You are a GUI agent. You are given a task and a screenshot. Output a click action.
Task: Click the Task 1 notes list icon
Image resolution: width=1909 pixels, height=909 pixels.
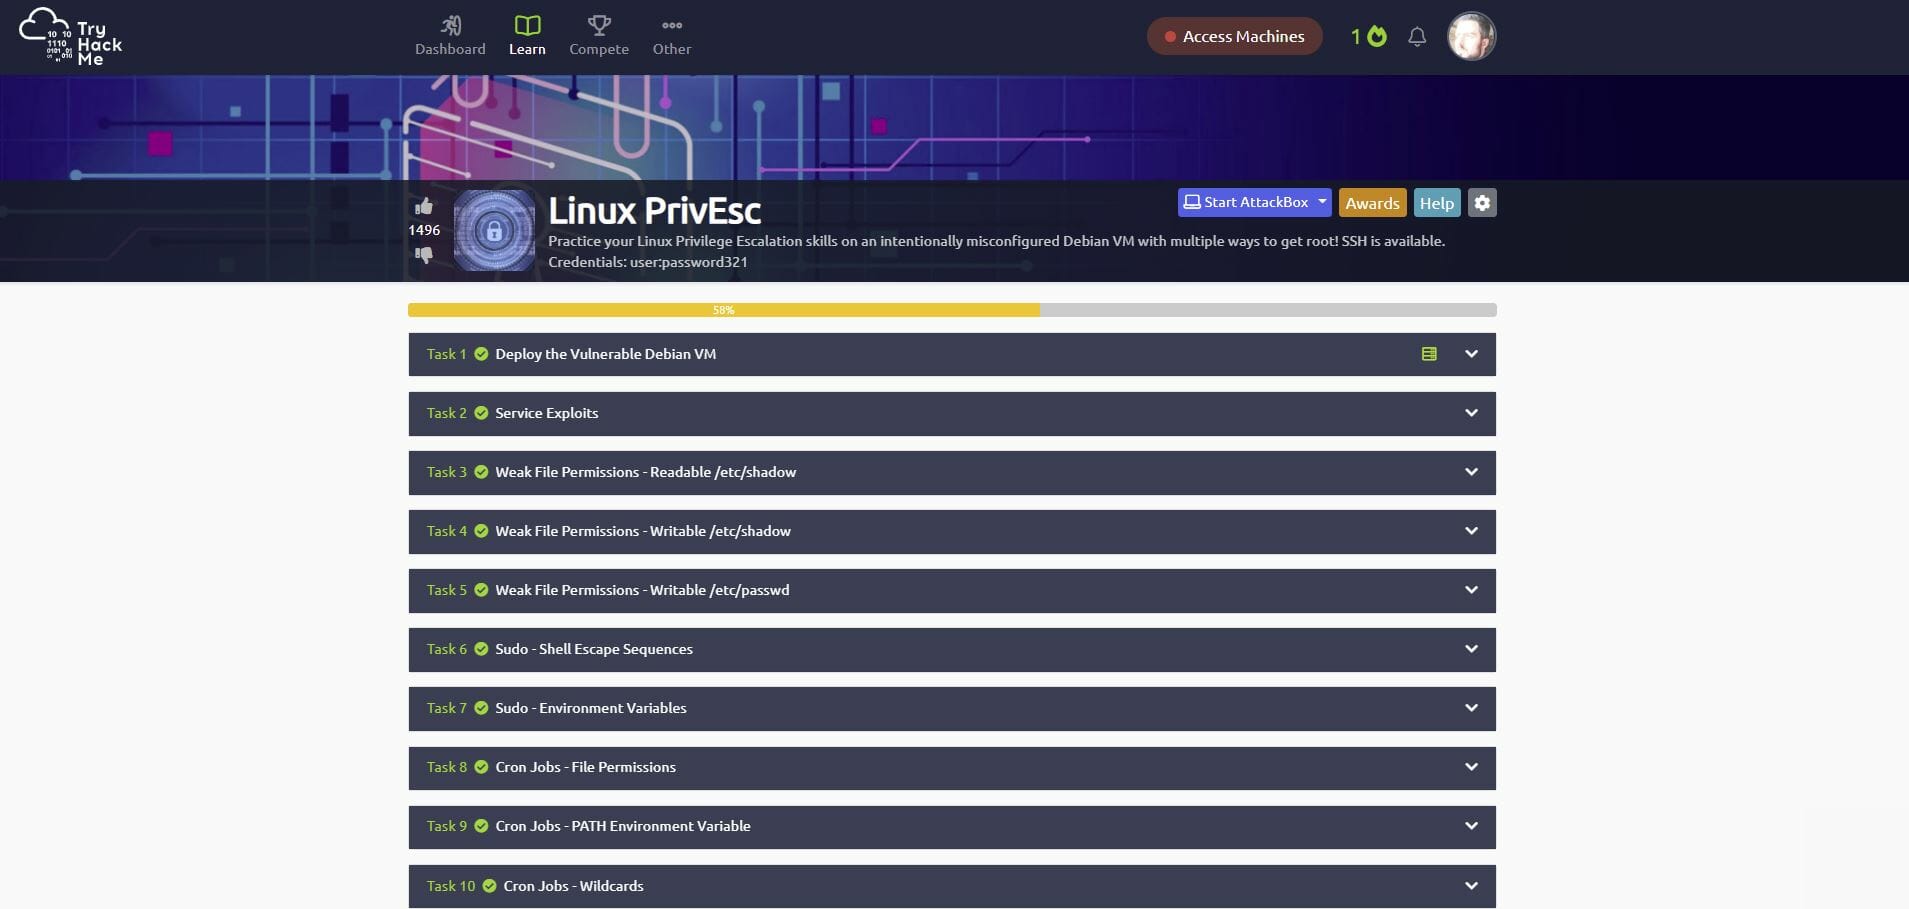point(1429,354)
